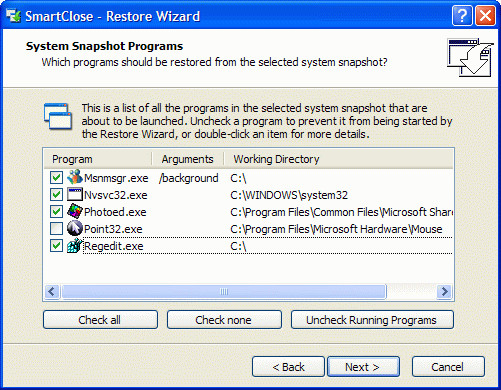The width and height of the screenshot is (501, 390).
Task: Sort by the Program column header
Action: 98,159
